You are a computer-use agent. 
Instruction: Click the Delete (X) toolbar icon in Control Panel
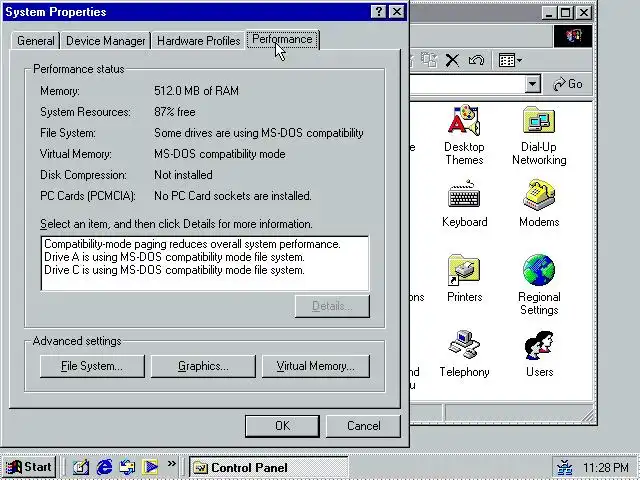(452, 60)
